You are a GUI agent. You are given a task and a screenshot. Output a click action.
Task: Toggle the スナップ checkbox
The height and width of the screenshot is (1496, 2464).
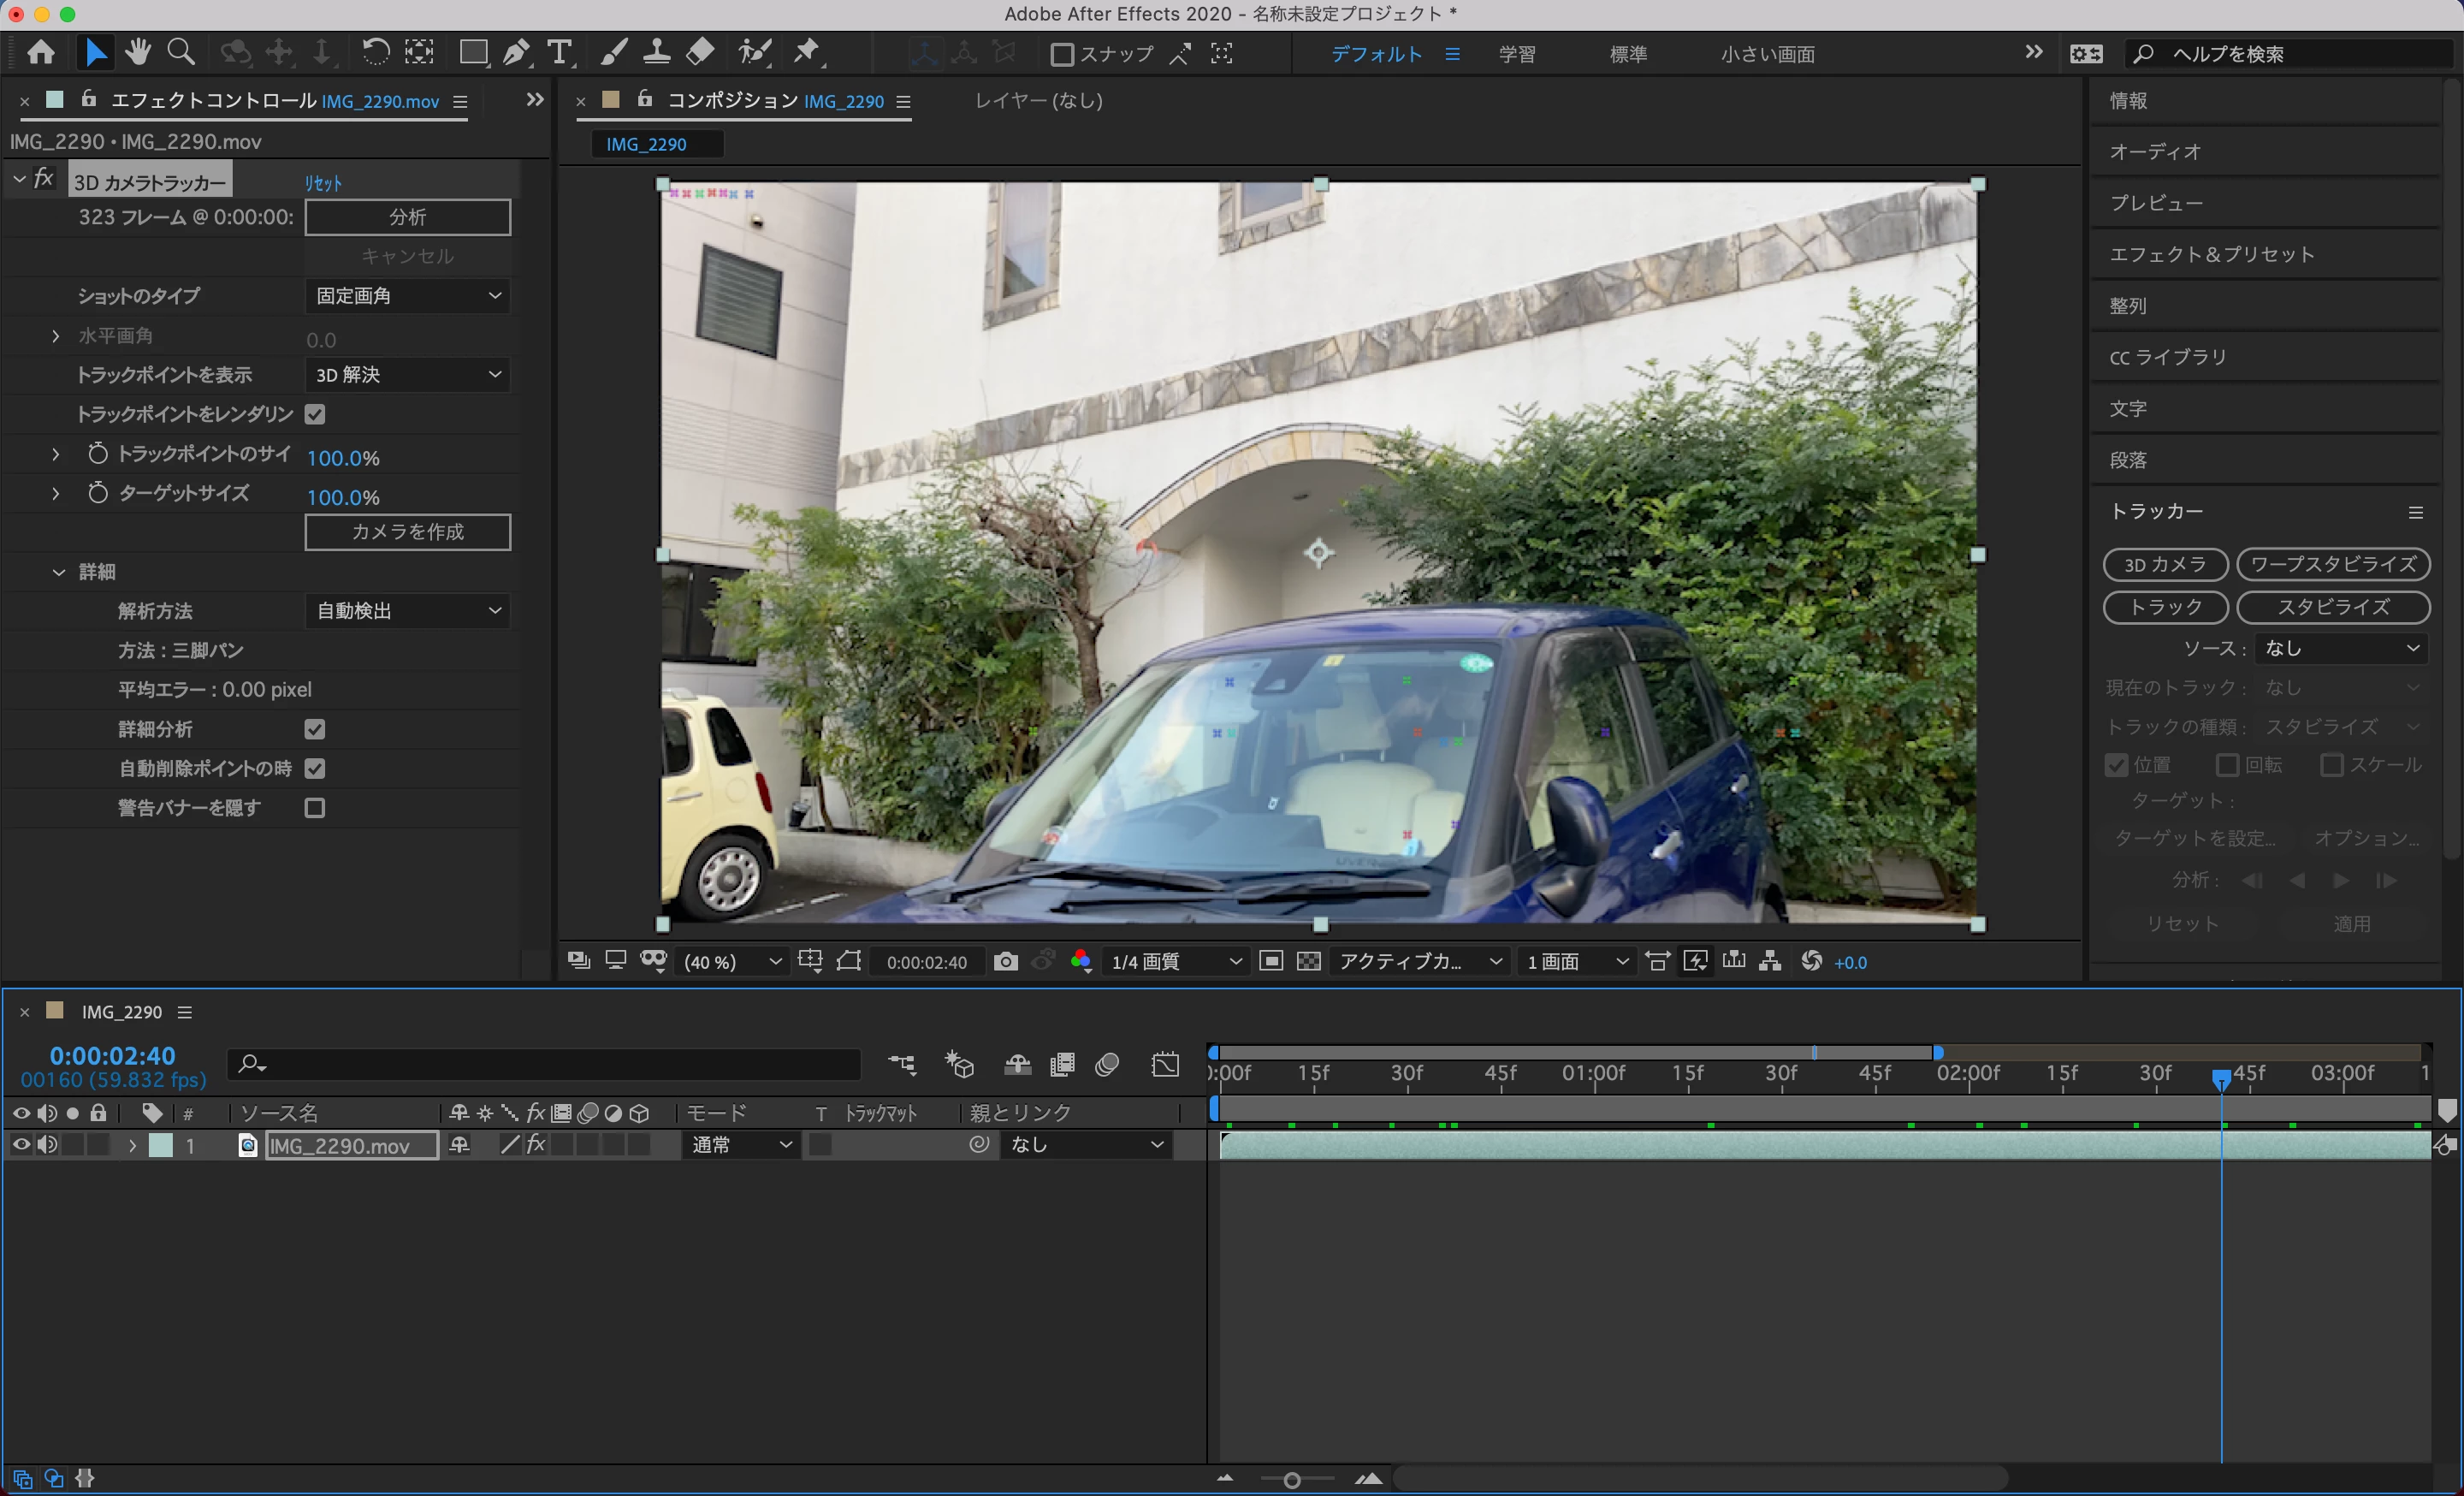tap(1062, 54)
